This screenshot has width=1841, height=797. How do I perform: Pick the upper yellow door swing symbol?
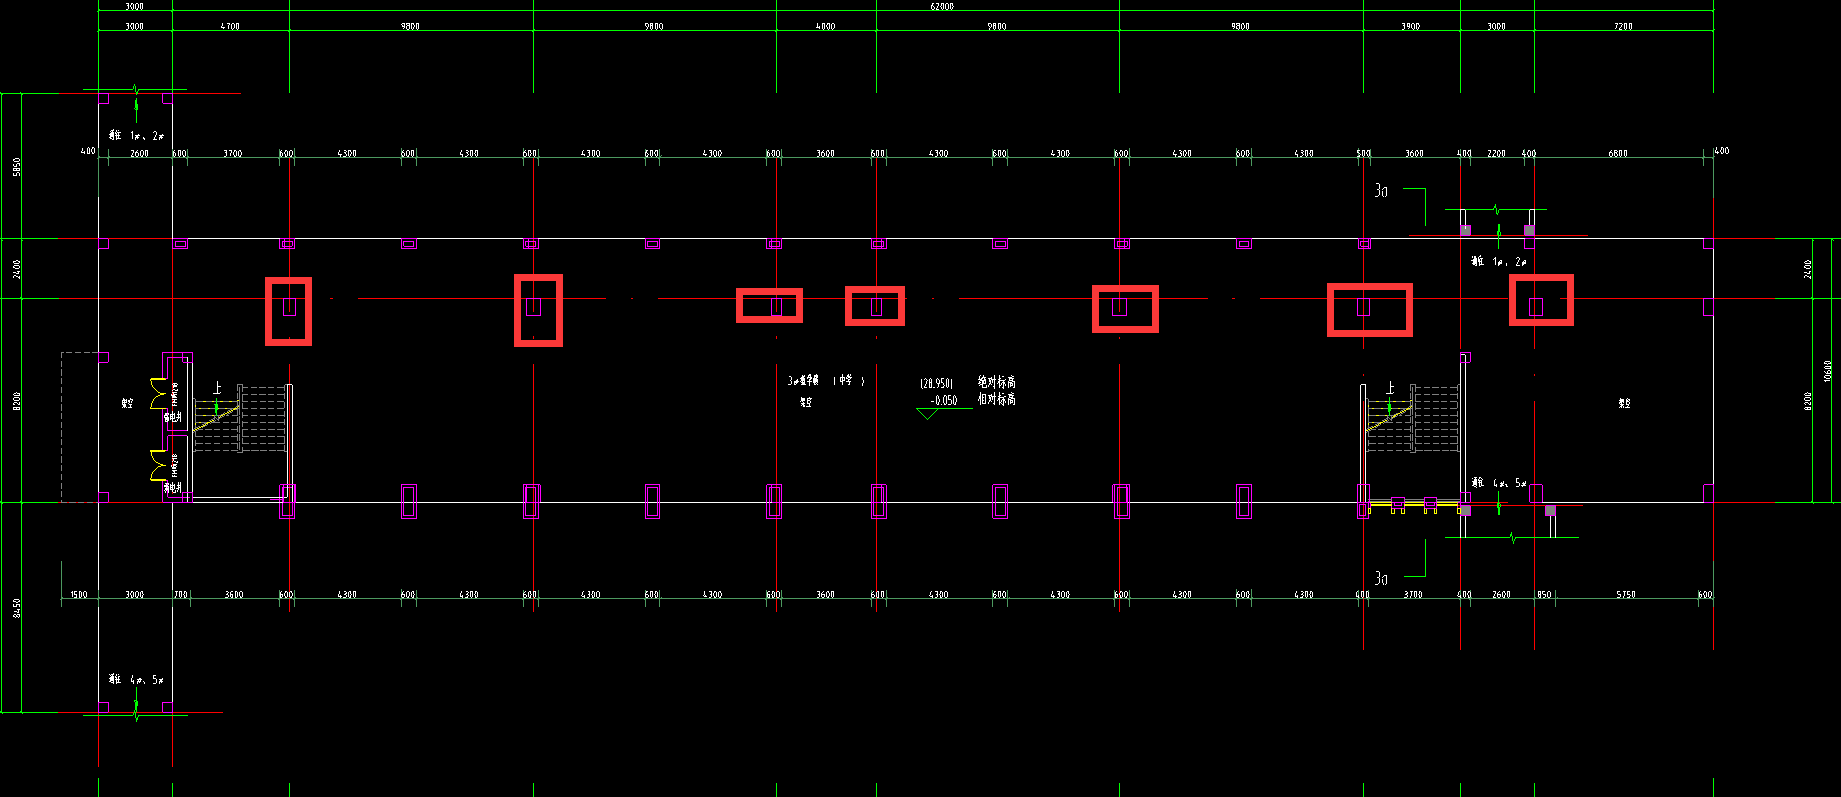tap(158, 394)
